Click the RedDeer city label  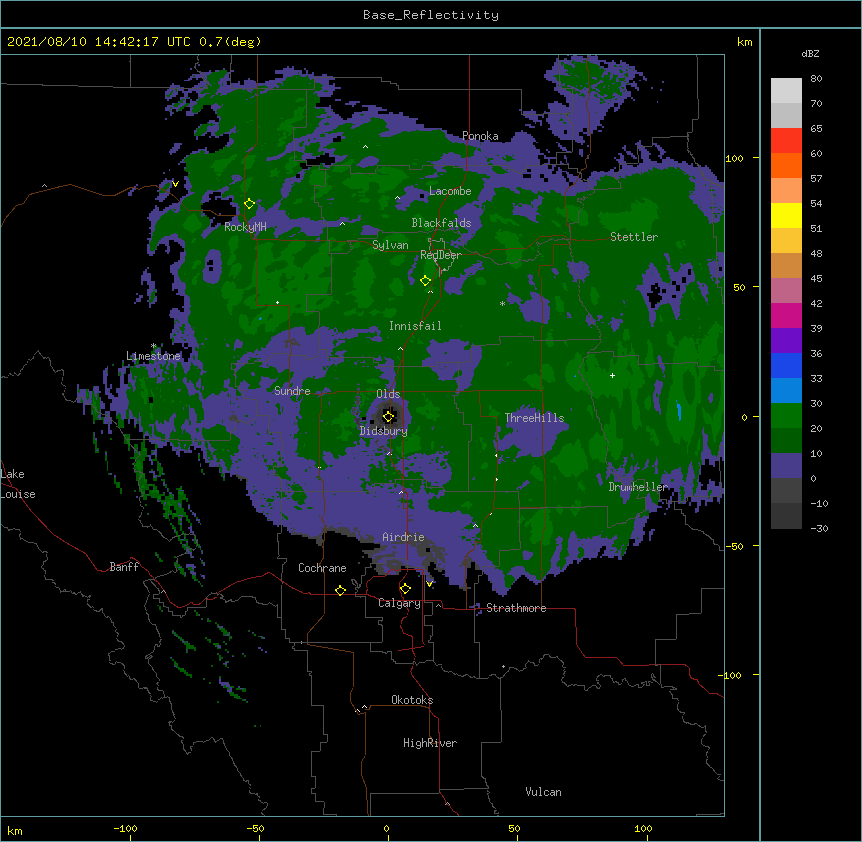point(441,255)
